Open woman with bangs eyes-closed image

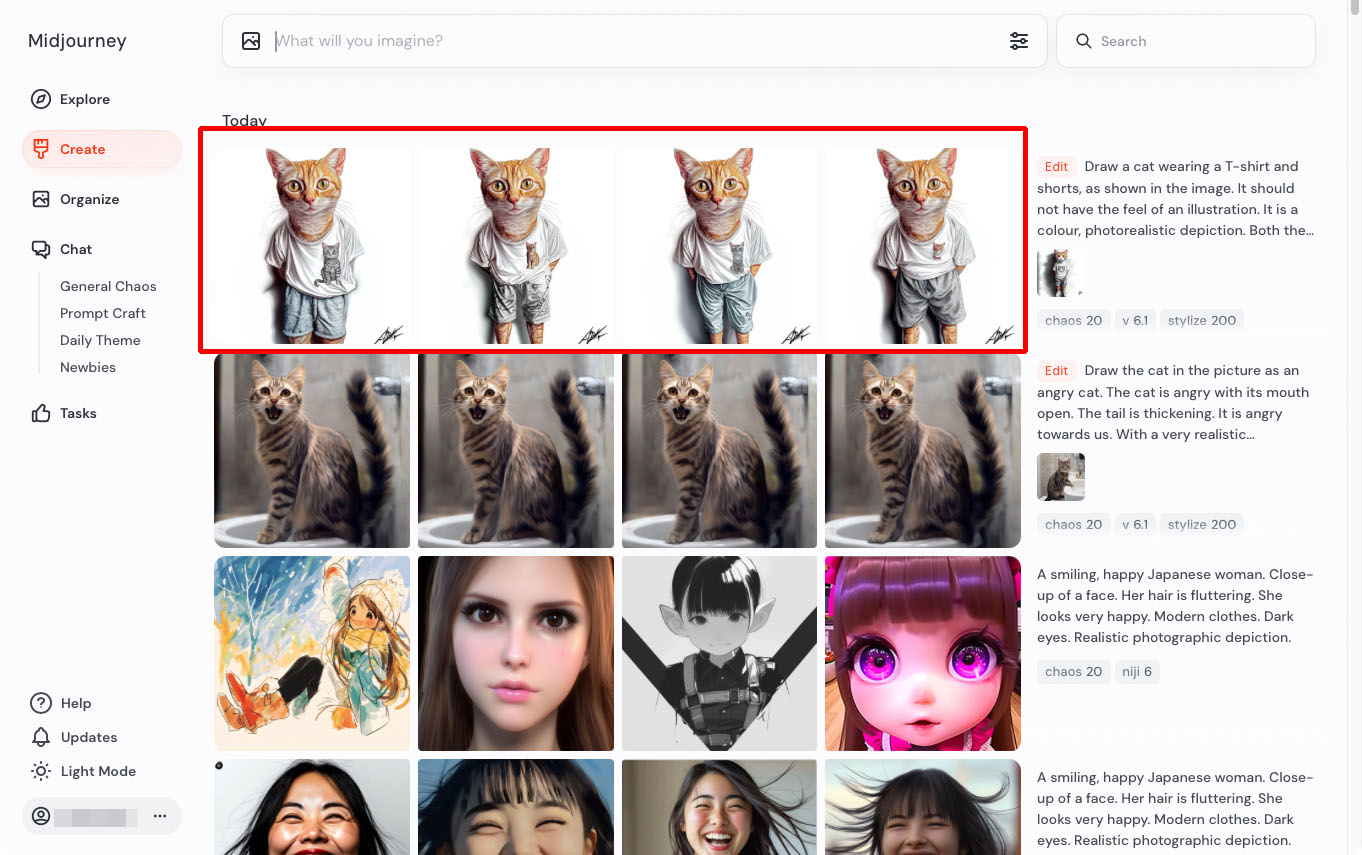pyautogui.click(x=516, y=807)
